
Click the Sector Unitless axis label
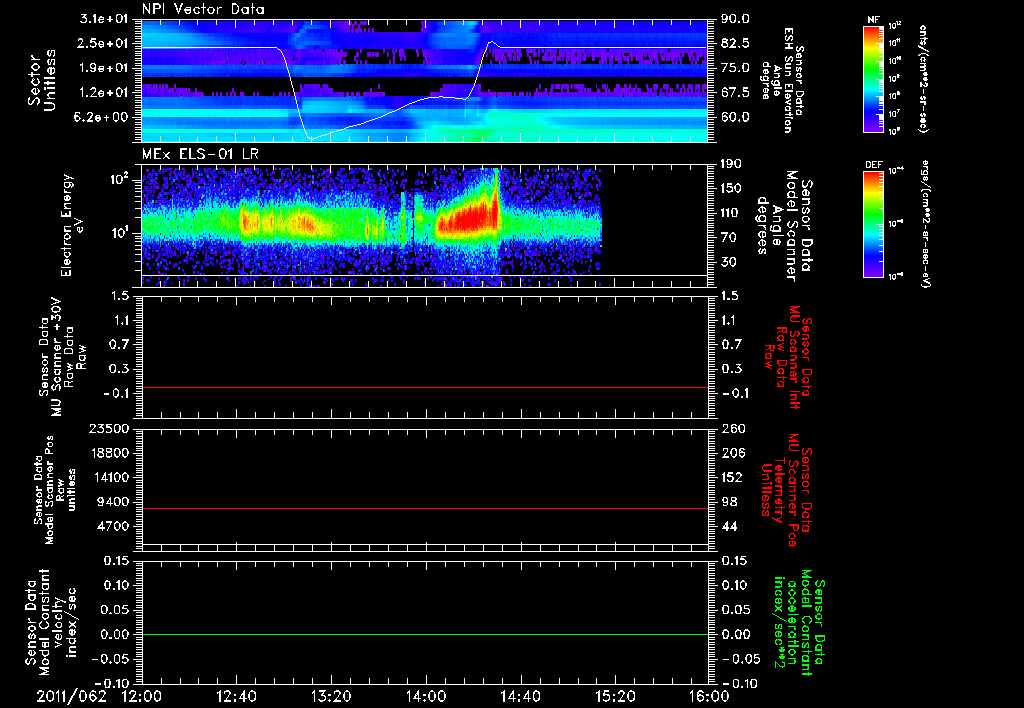click(41, 80)
